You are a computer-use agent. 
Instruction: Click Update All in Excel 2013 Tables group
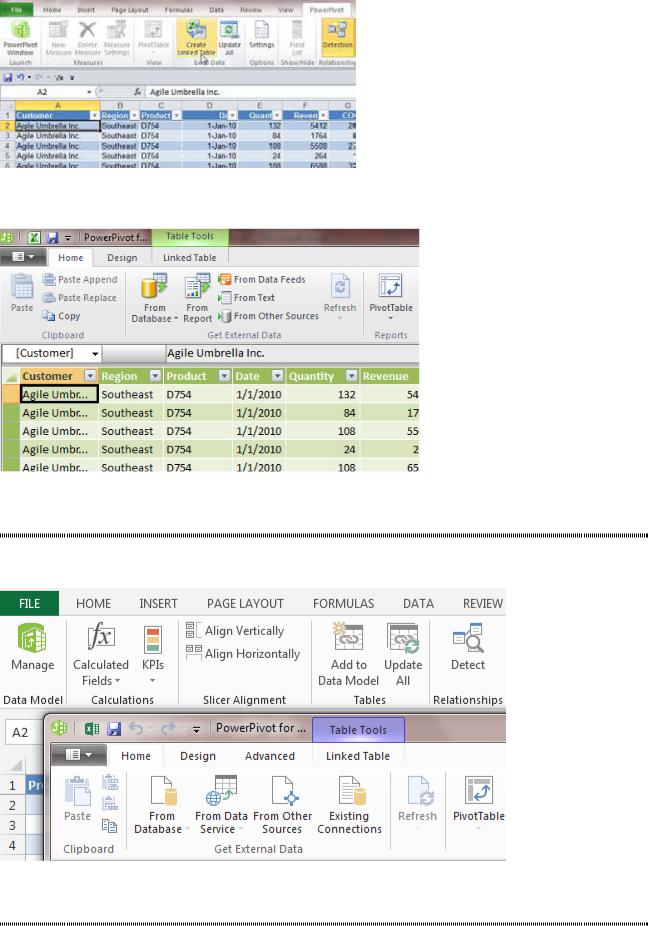click(x=403, y=654)
